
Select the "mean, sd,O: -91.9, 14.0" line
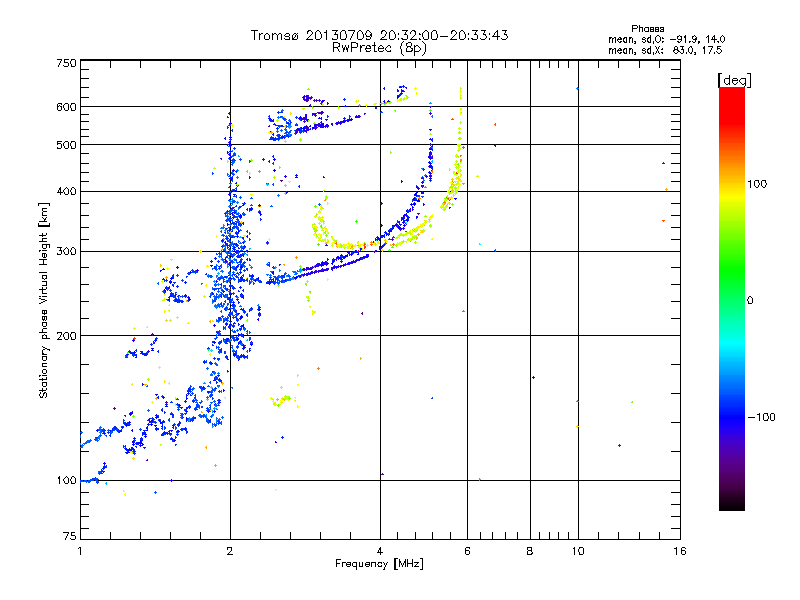(666, 40)
